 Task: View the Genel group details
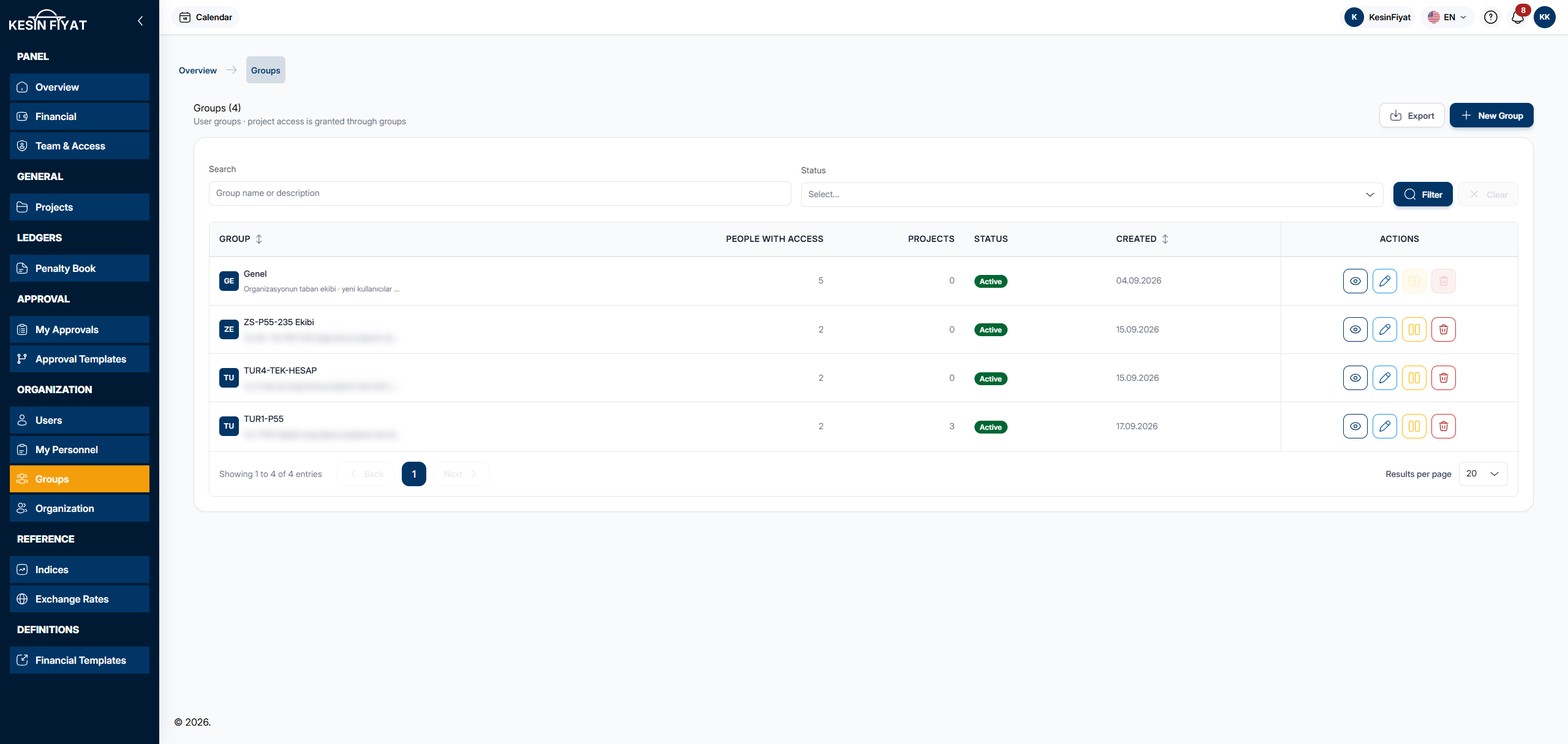coord(1355,281)
